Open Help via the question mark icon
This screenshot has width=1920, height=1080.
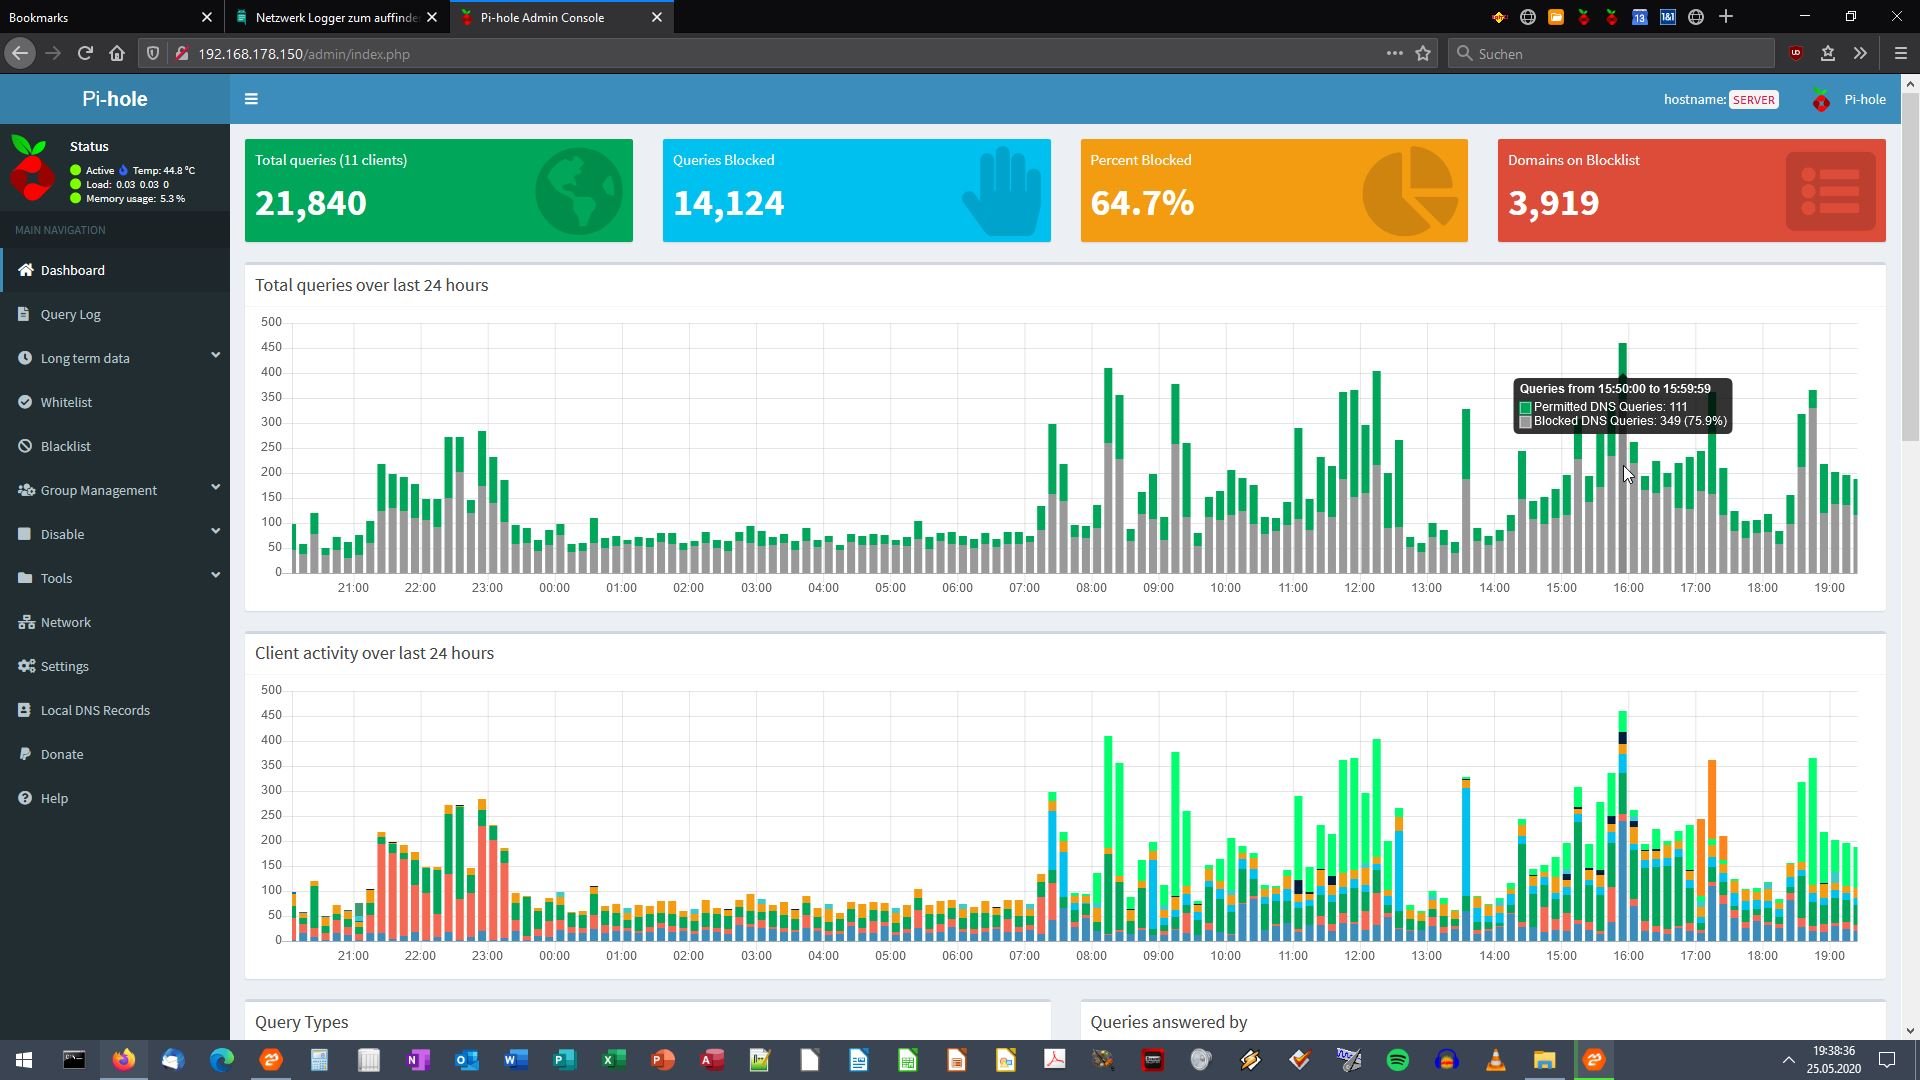coord(25,798)
